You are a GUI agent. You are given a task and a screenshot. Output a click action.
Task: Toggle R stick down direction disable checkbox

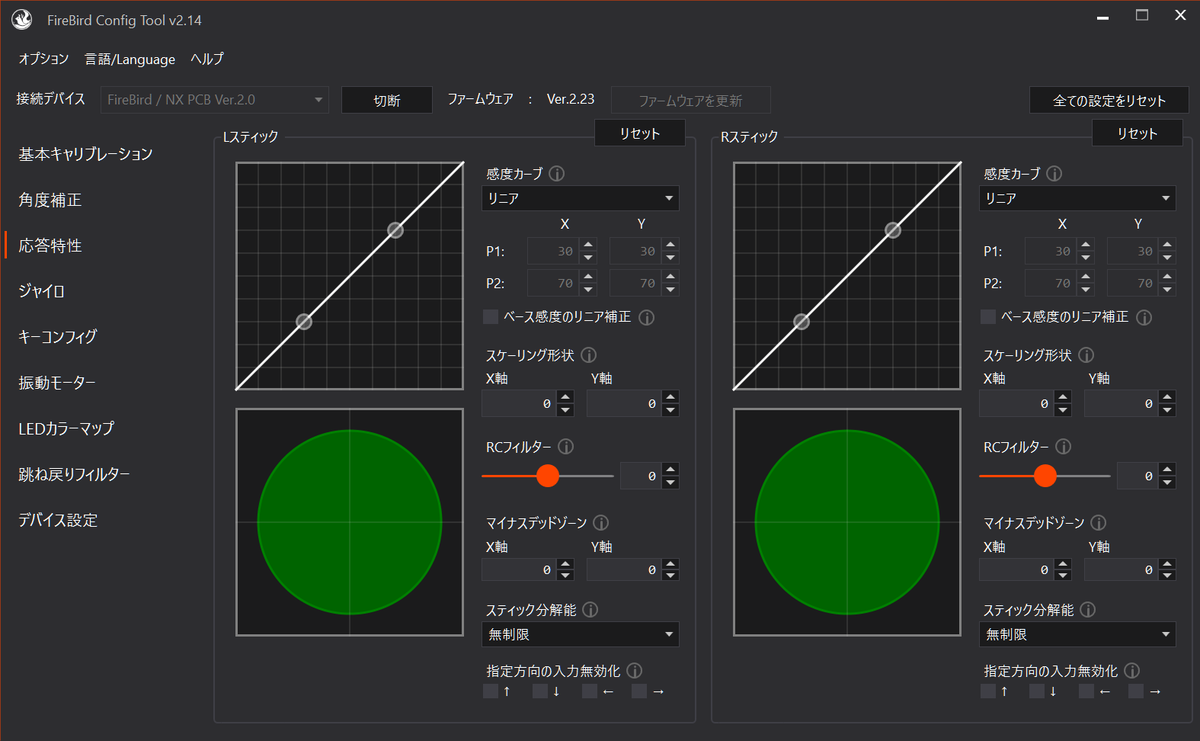pos(1037,691)
